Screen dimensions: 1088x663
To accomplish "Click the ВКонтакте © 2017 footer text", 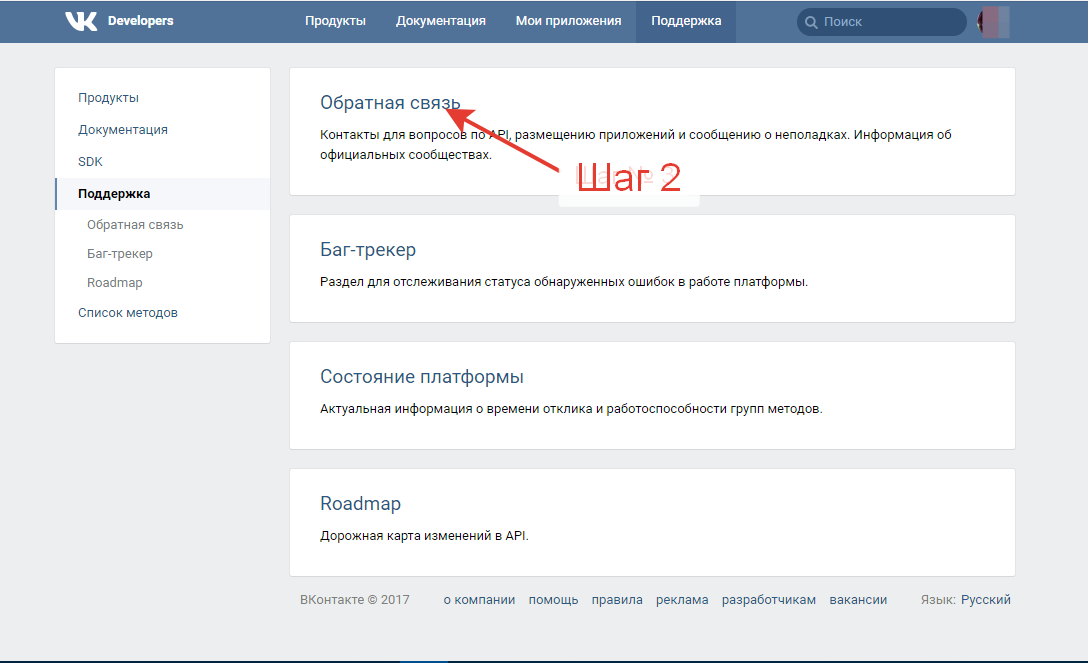I will click(x=355, y=600).
